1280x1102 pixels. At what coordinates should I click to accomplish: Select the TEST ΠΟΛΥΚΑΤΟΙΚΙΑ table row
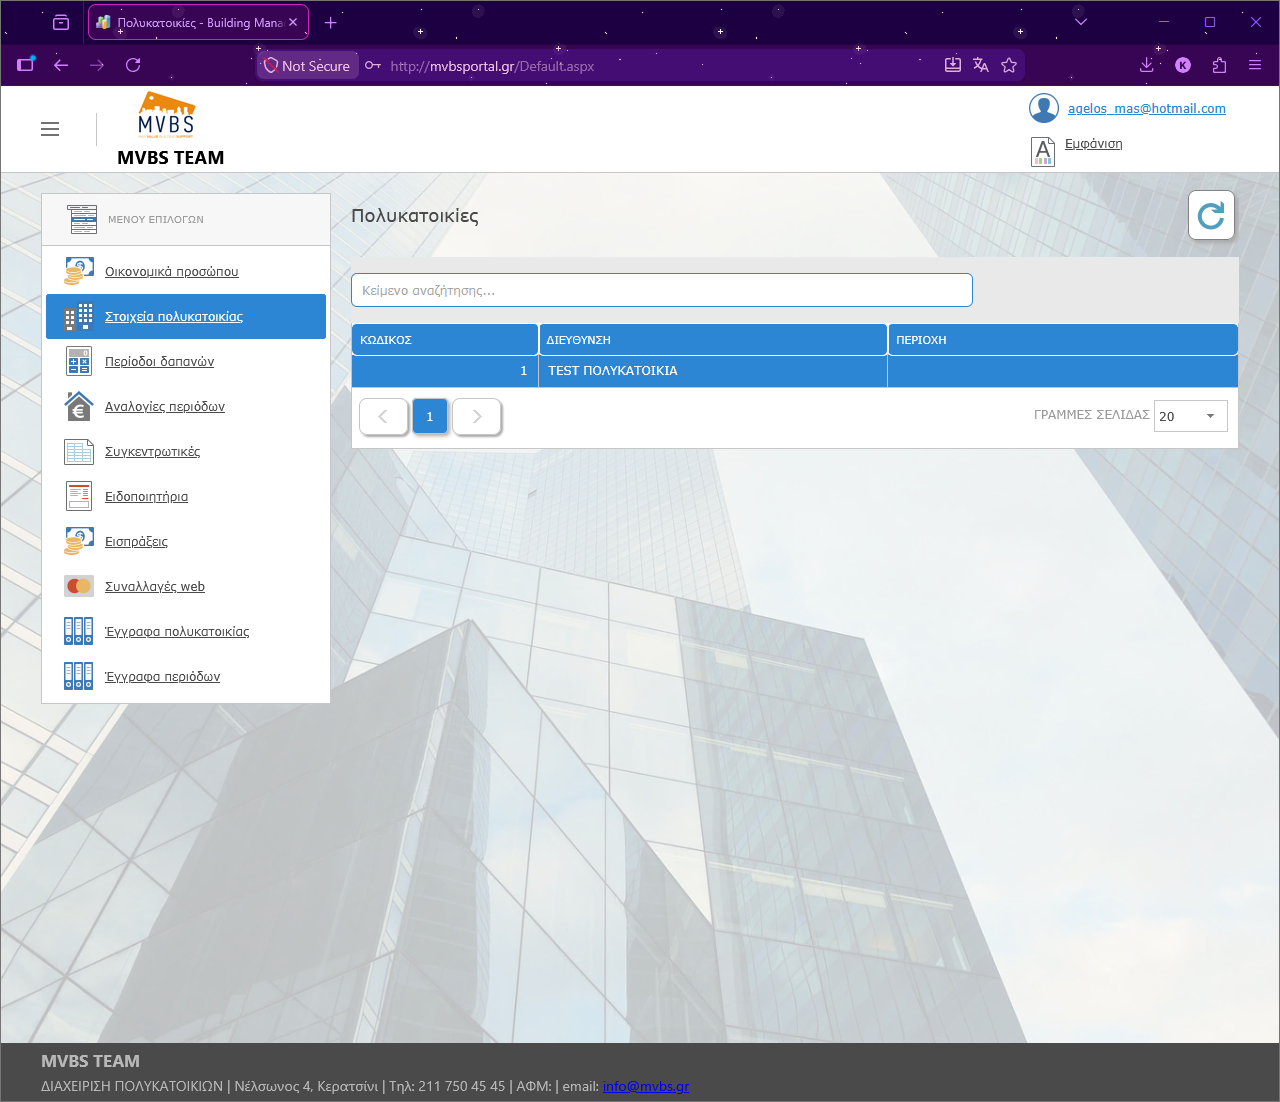pyautogui.click(x=795, y=371)
